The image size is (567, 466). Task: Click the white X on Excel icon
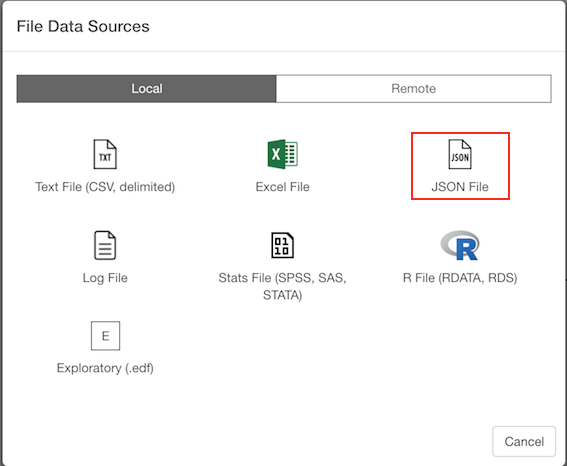pyautogui.click(x=276, y=154)
